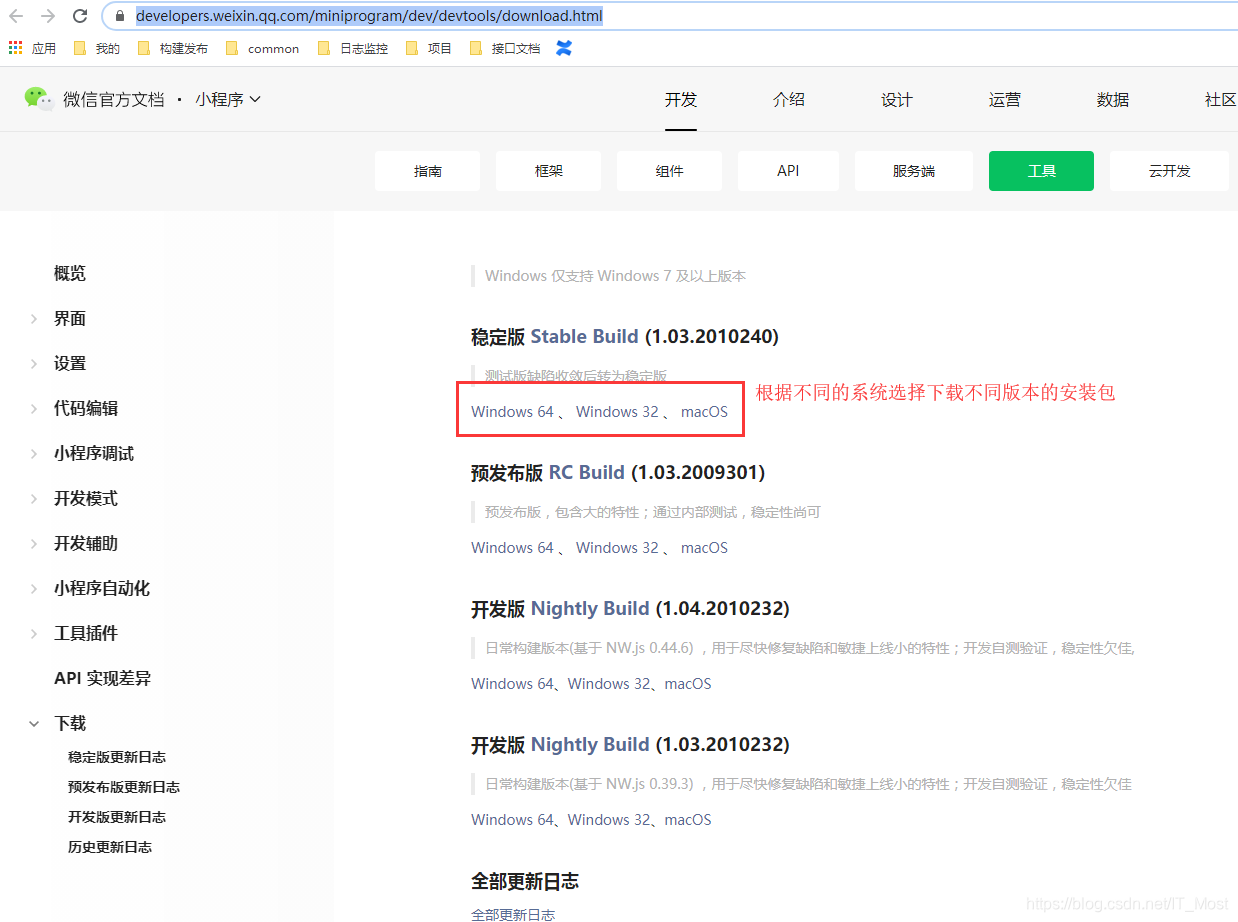The height and width of the screenshot is (922, 1238).
Task: Click the 云开发 button
Action: tap(1169, 171)
